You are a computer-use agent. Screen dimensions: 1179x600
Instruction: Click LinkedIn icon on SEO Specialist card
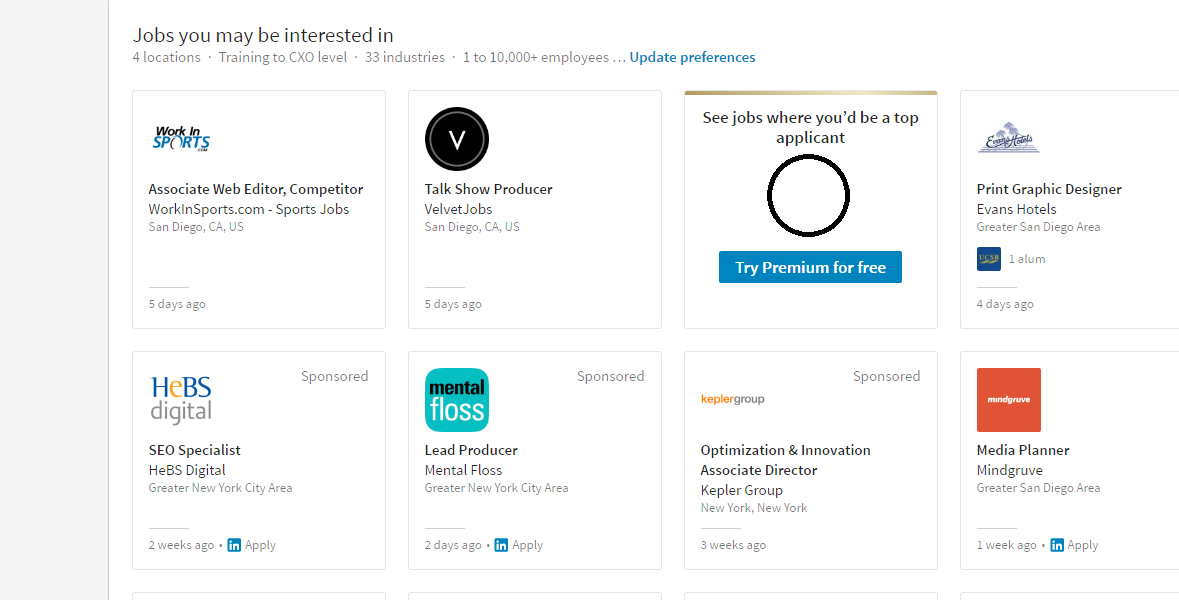coord(235,545)
